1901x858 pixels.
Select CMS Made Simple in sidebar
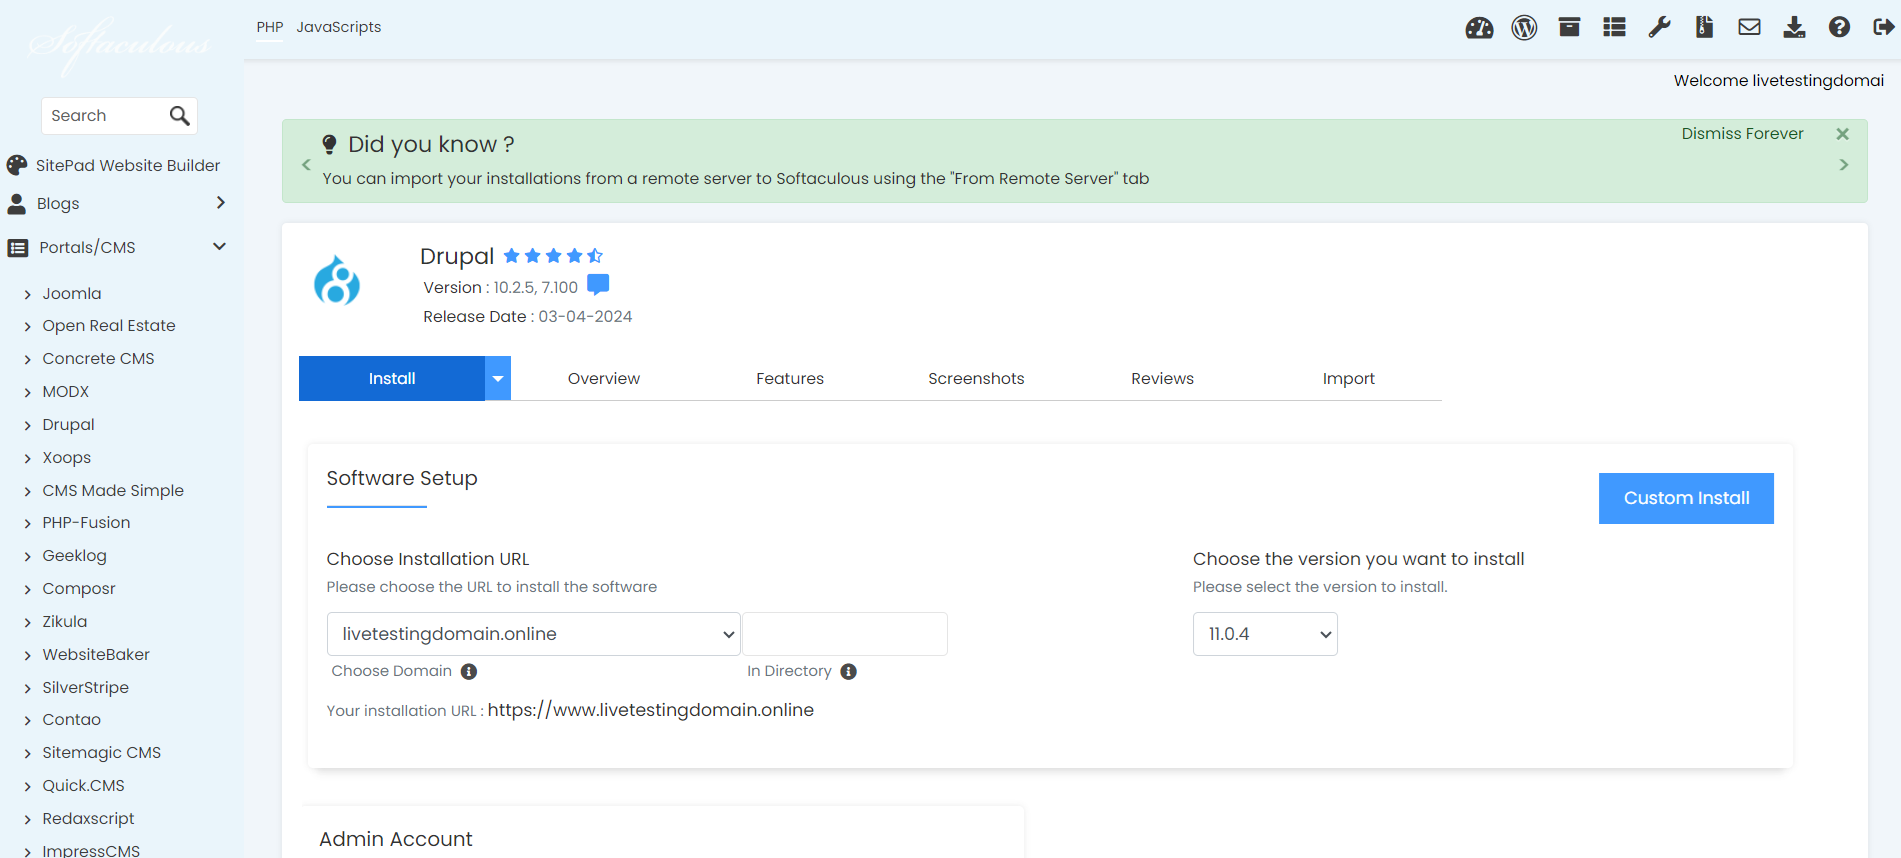point(113,491)
